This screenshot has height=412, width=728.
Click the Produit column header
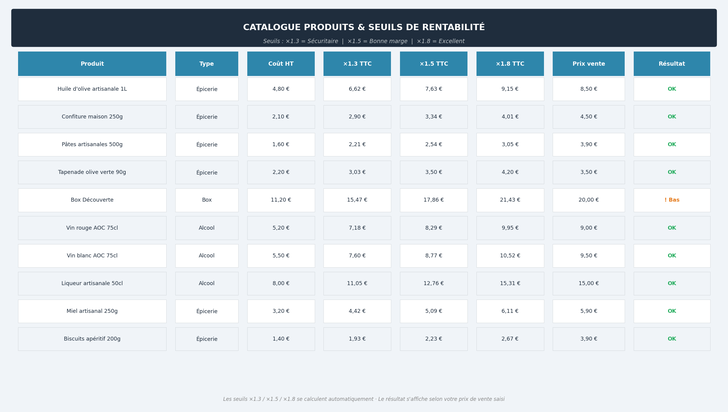tap(92, 64)
